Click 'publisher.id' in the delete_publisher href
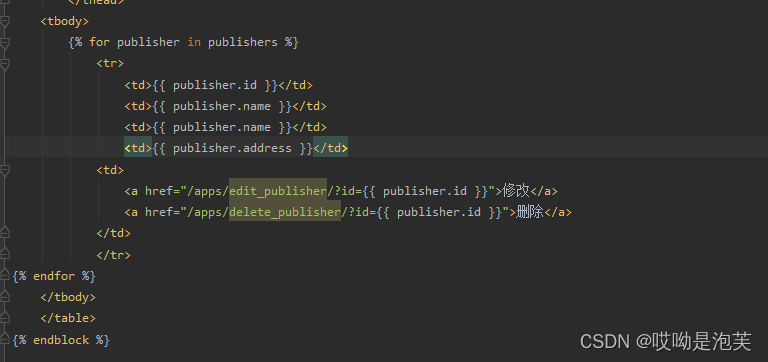Screen dimensions: 768x362 click(439, 212)
